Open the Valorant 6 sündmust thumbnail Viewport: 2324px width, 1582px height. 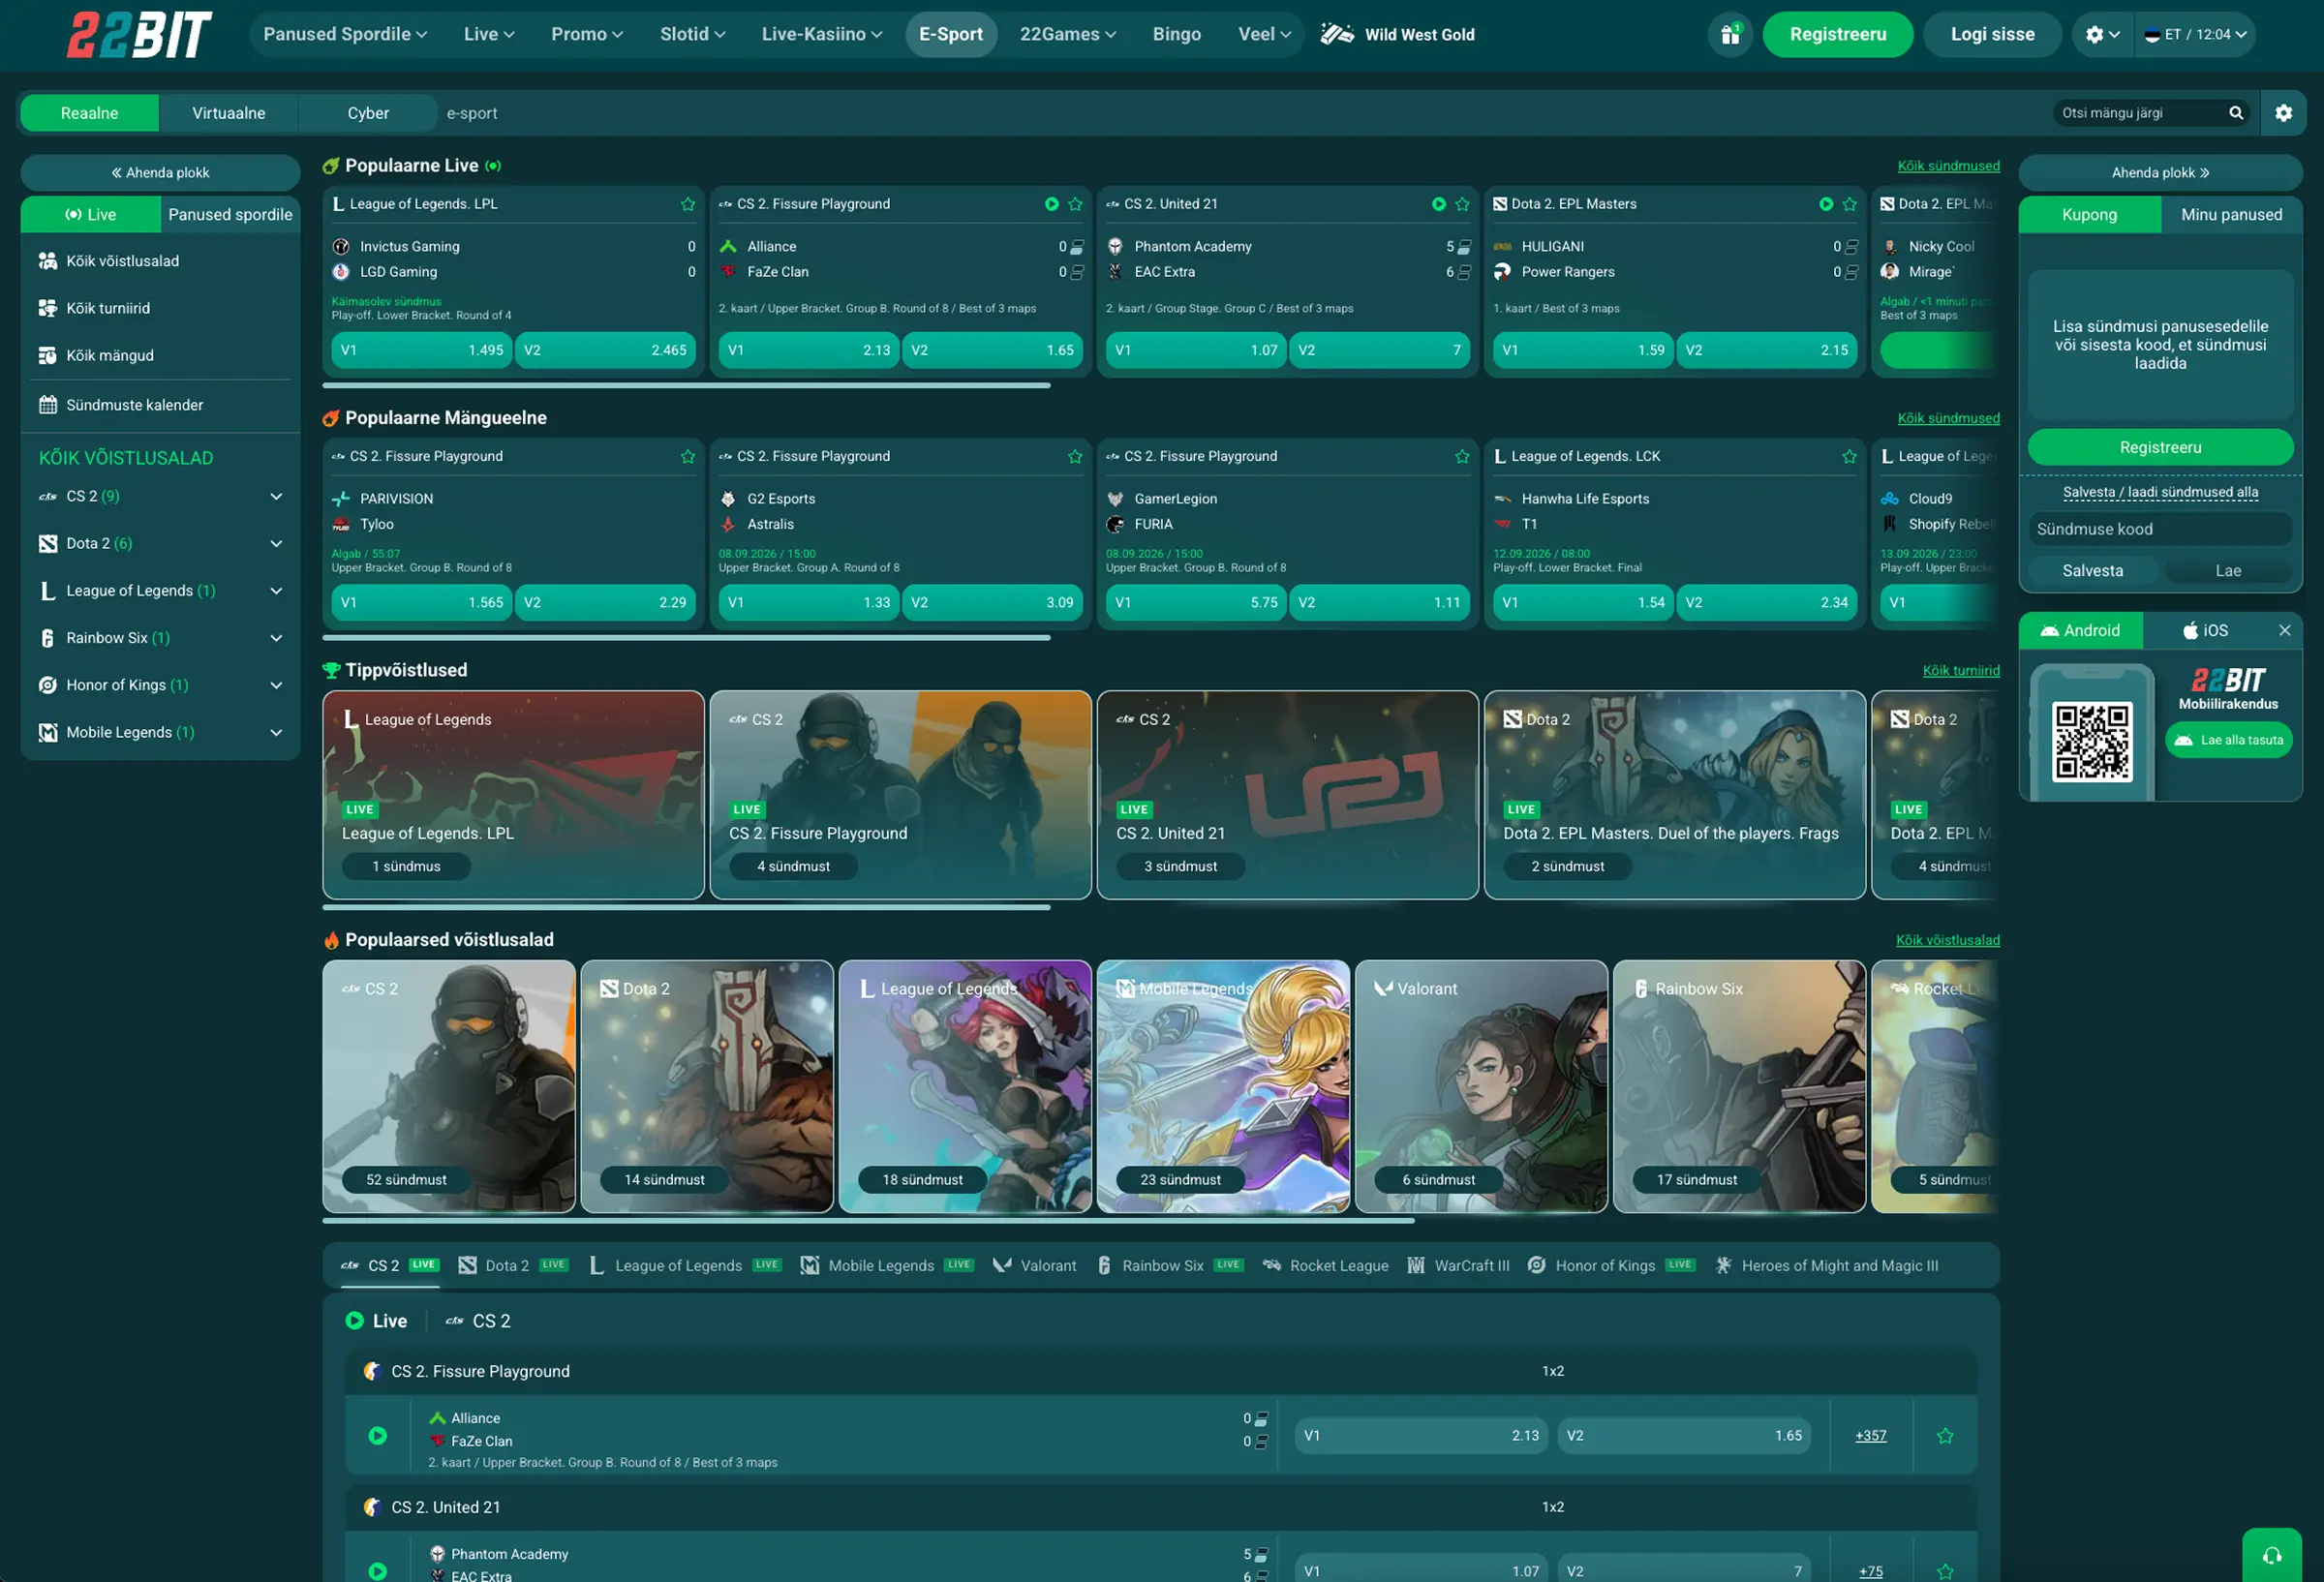coord(1481,1086)
